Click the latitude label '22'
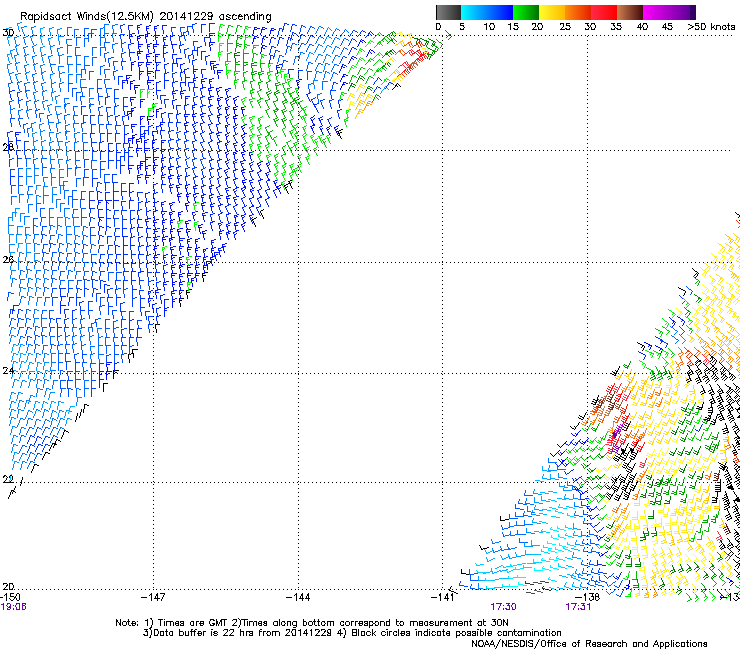 [8, 479]
